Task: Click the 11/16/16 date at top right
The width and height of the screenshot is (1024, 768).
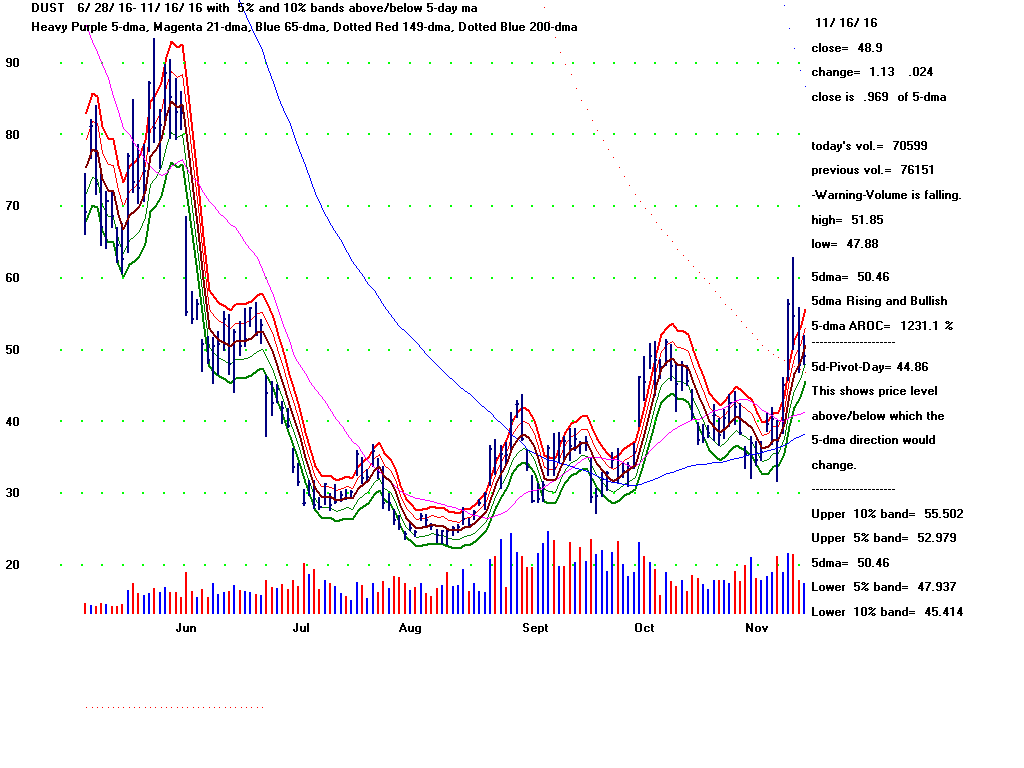Action: point(846,22)
